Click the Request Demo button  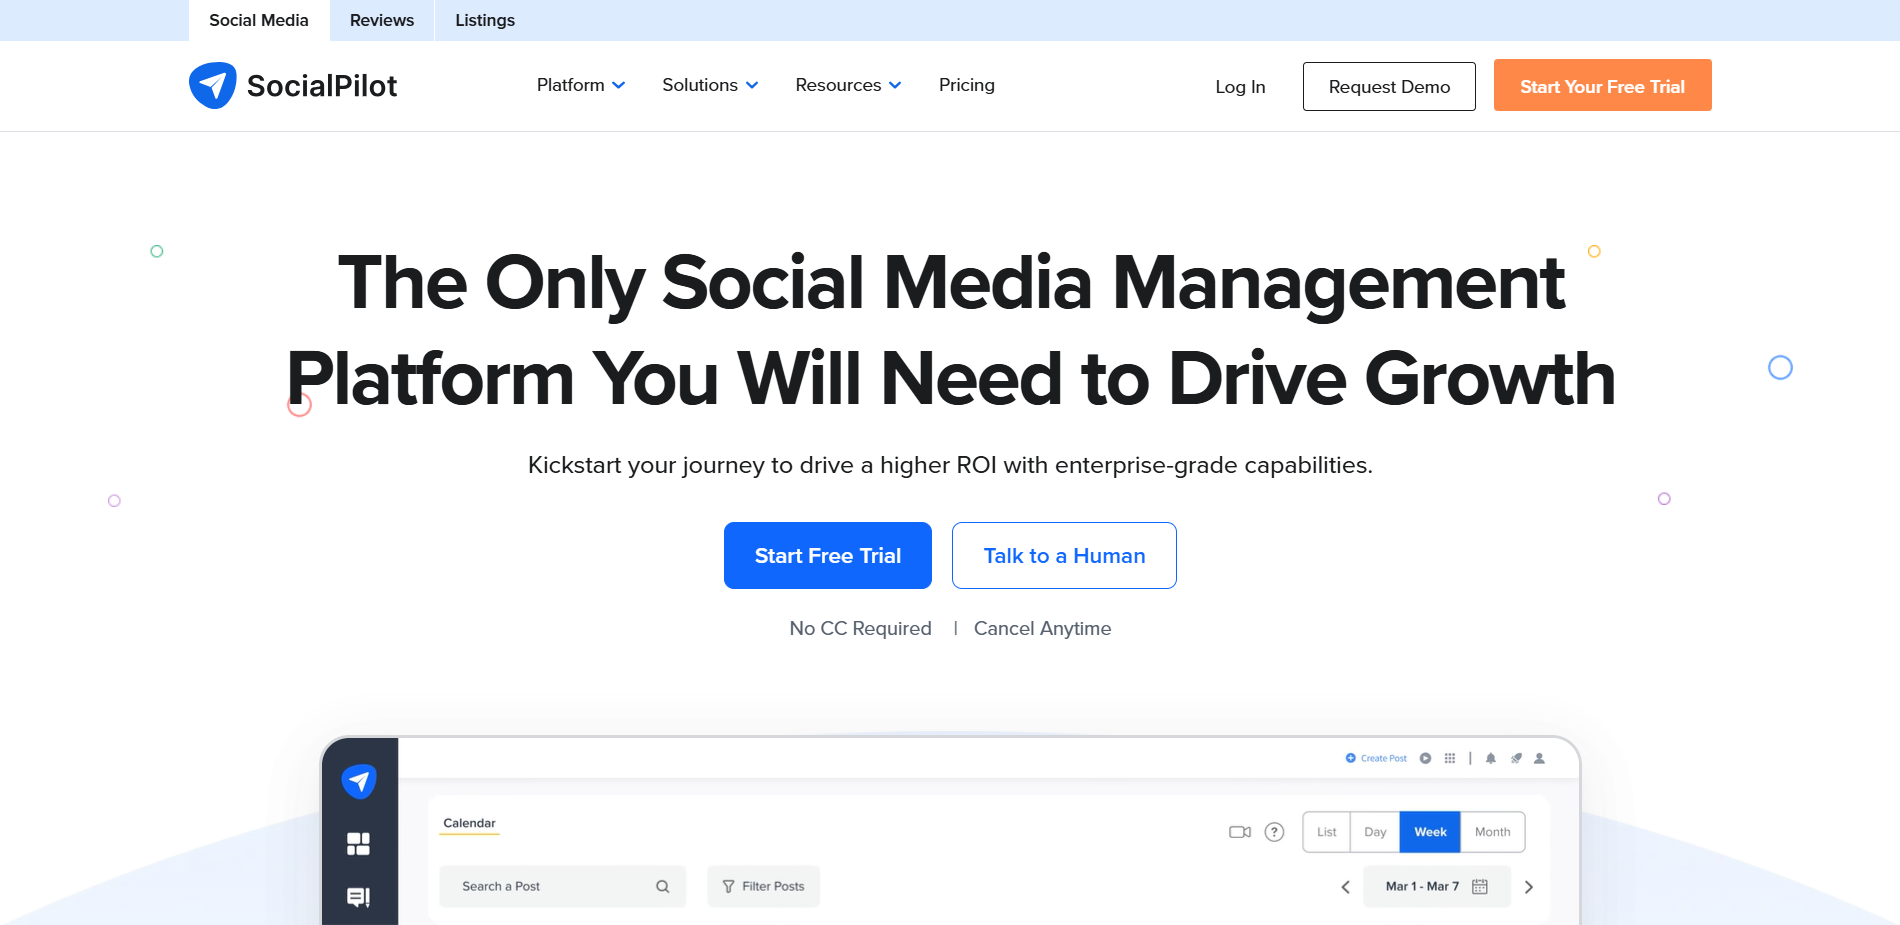coord(1389,87)
